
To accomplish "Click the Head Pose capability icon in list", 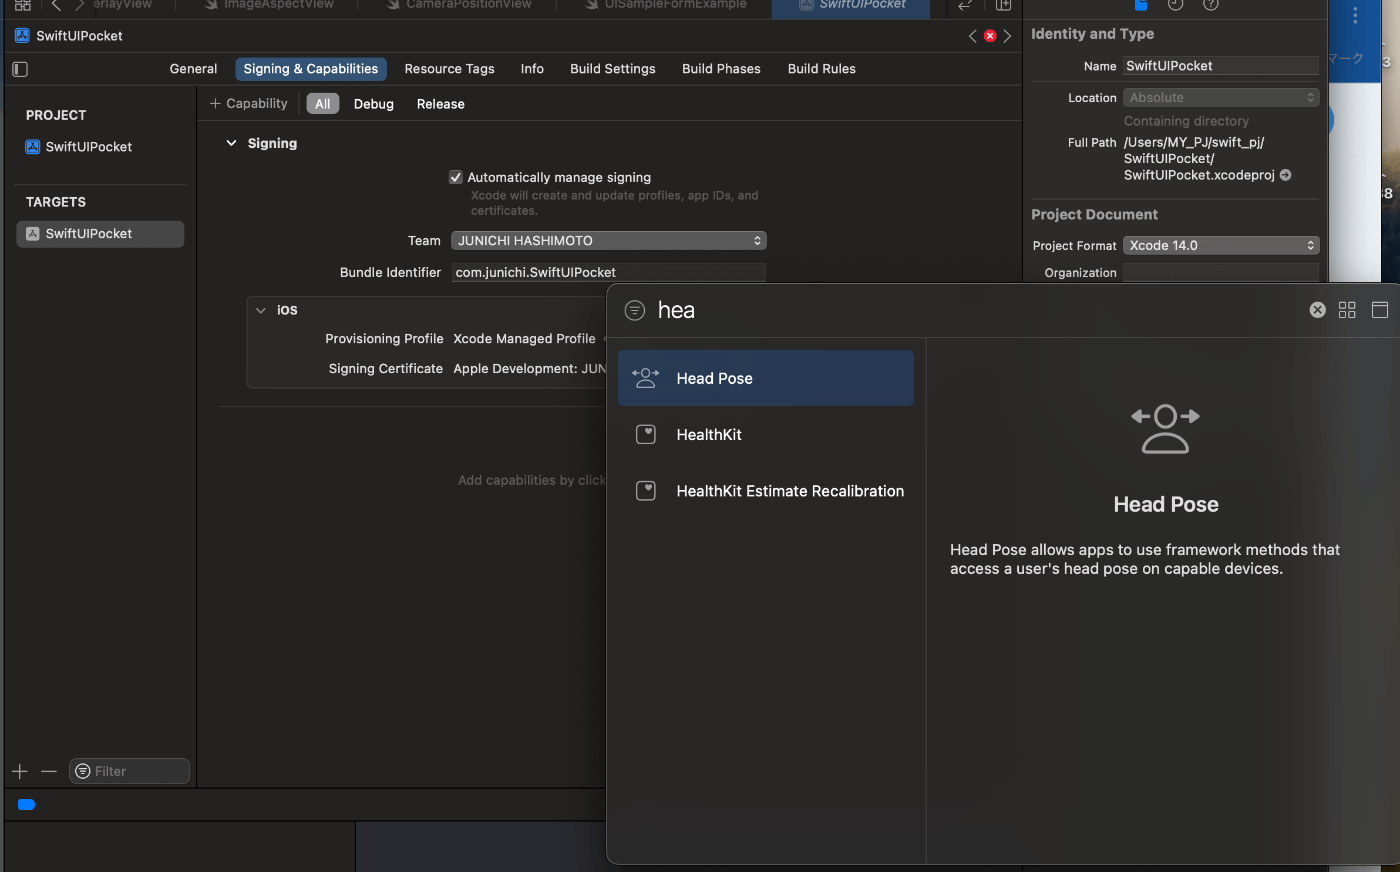I will coord(646,378).
